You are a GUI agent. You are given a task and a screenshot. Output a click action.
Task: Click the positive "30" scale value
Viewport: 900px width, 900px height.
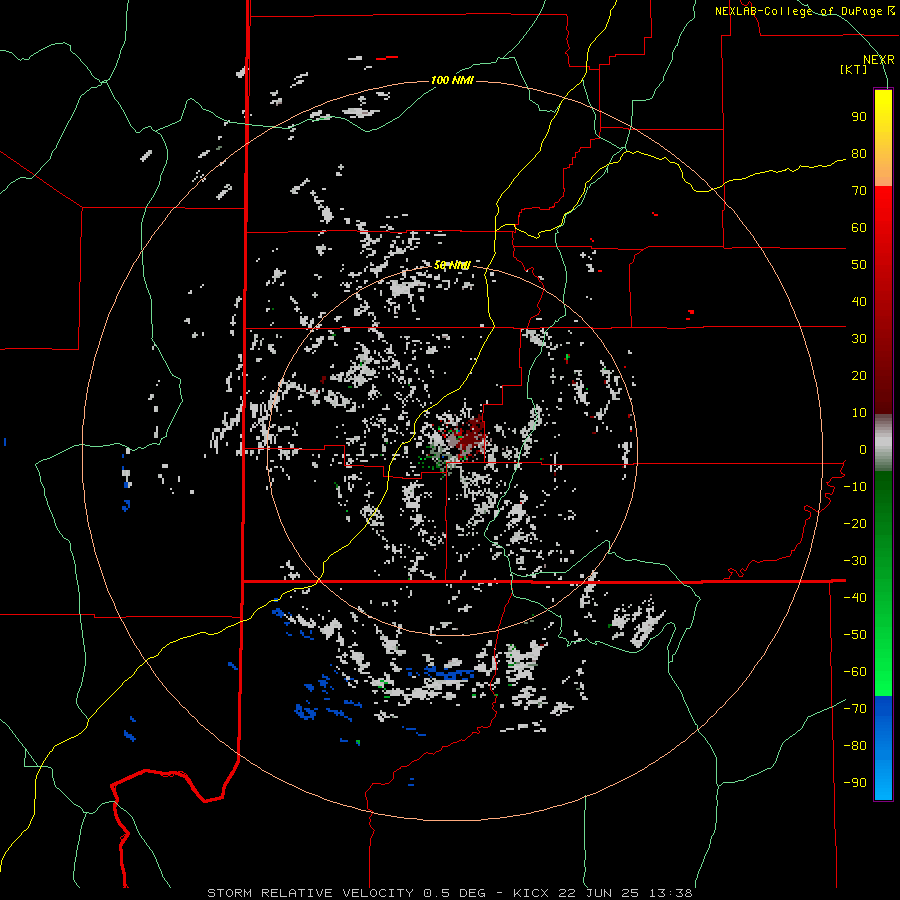(859, 339)
